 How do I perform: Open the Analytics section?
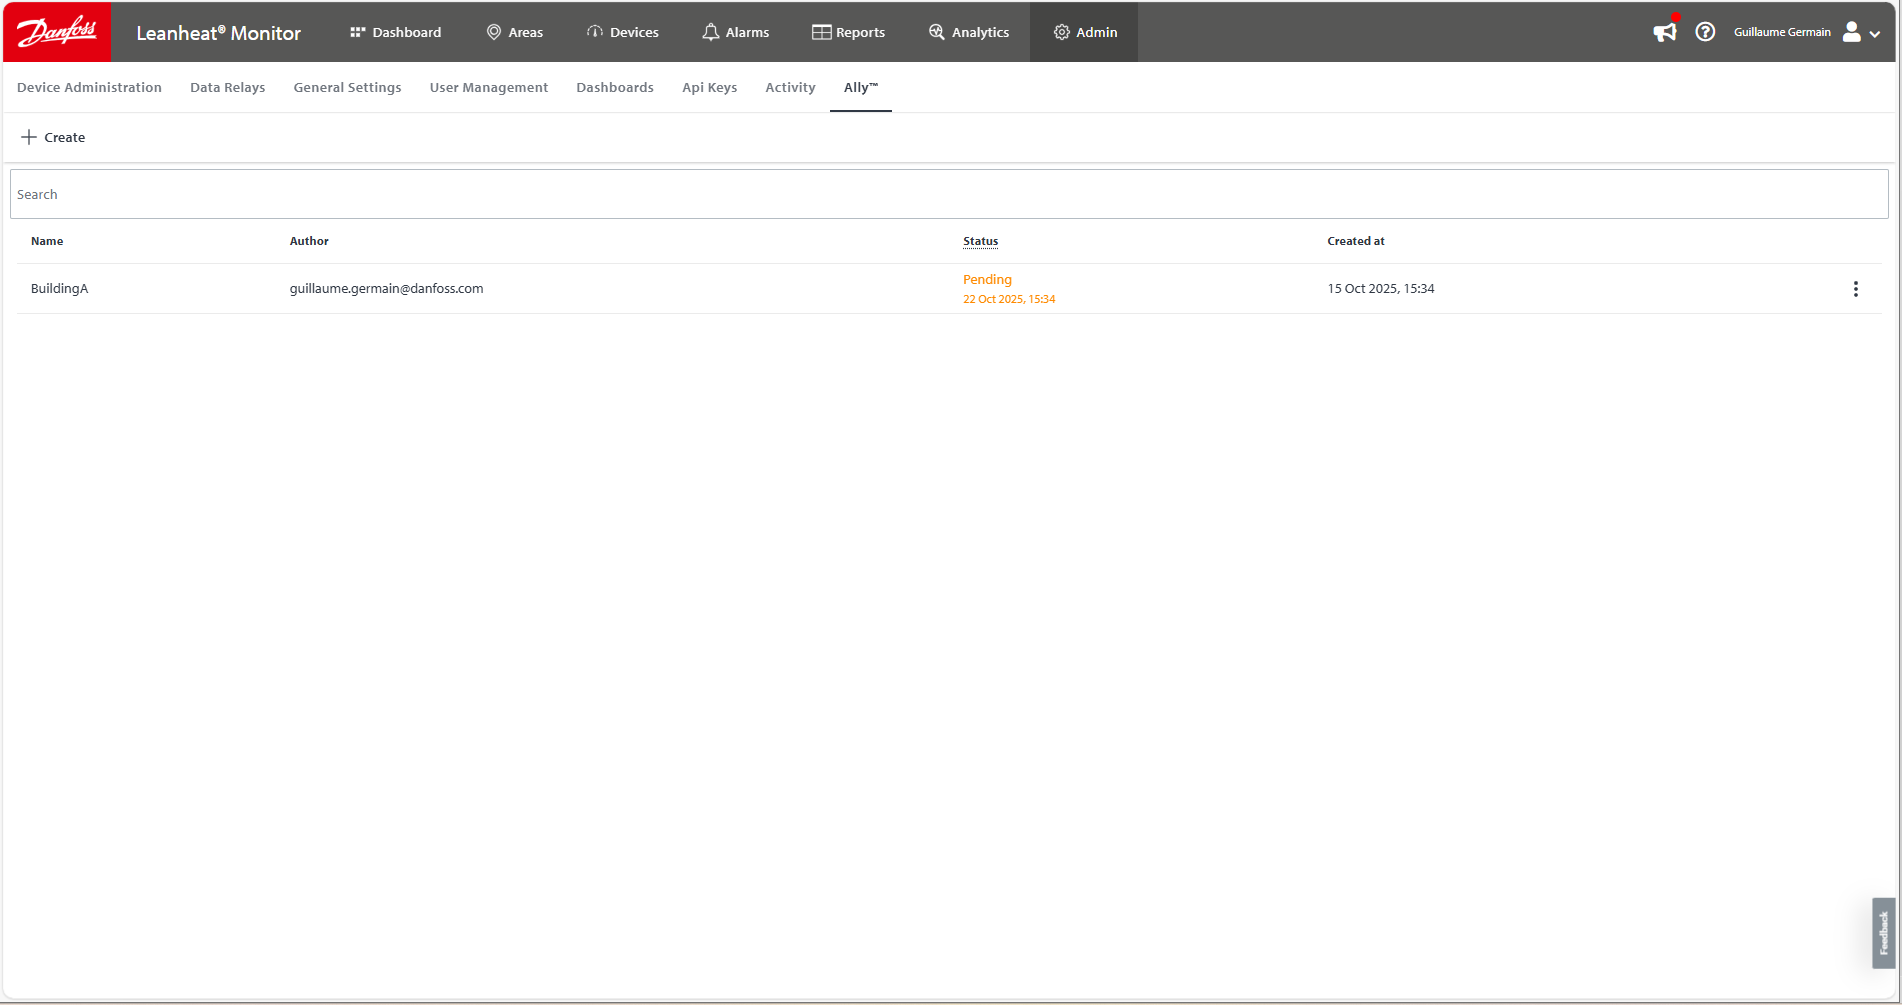coord(968,32)
